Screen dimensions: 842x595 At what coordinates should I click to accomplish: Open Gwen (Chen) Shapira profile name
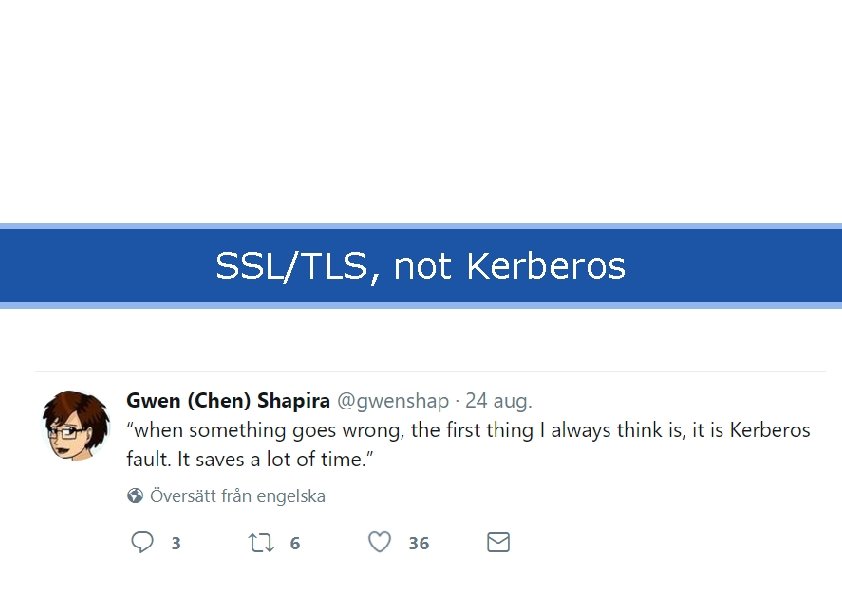point(228,401)
